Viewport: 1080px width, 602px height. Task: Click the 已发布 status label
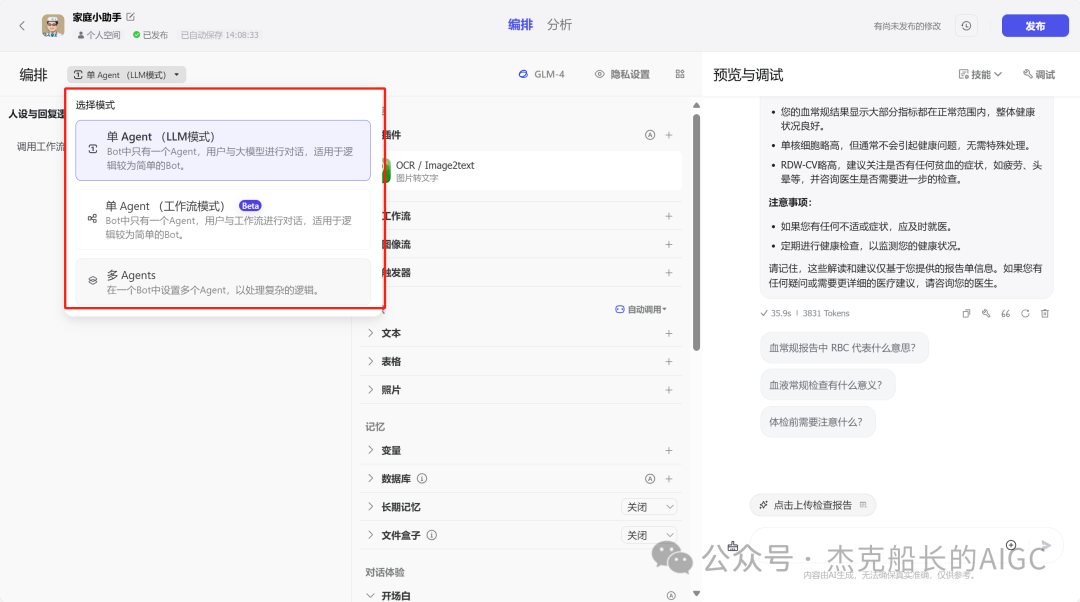pyautogui.click(x=150, y=35)
